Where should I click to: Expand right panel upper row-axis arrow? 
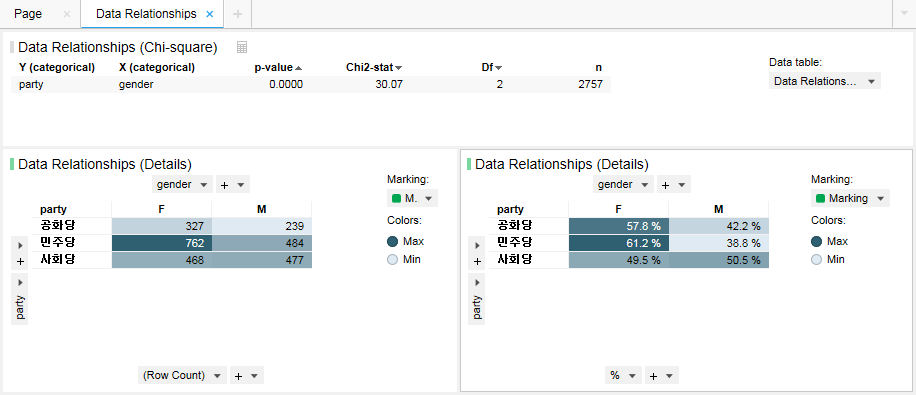(x=477, y=245)
